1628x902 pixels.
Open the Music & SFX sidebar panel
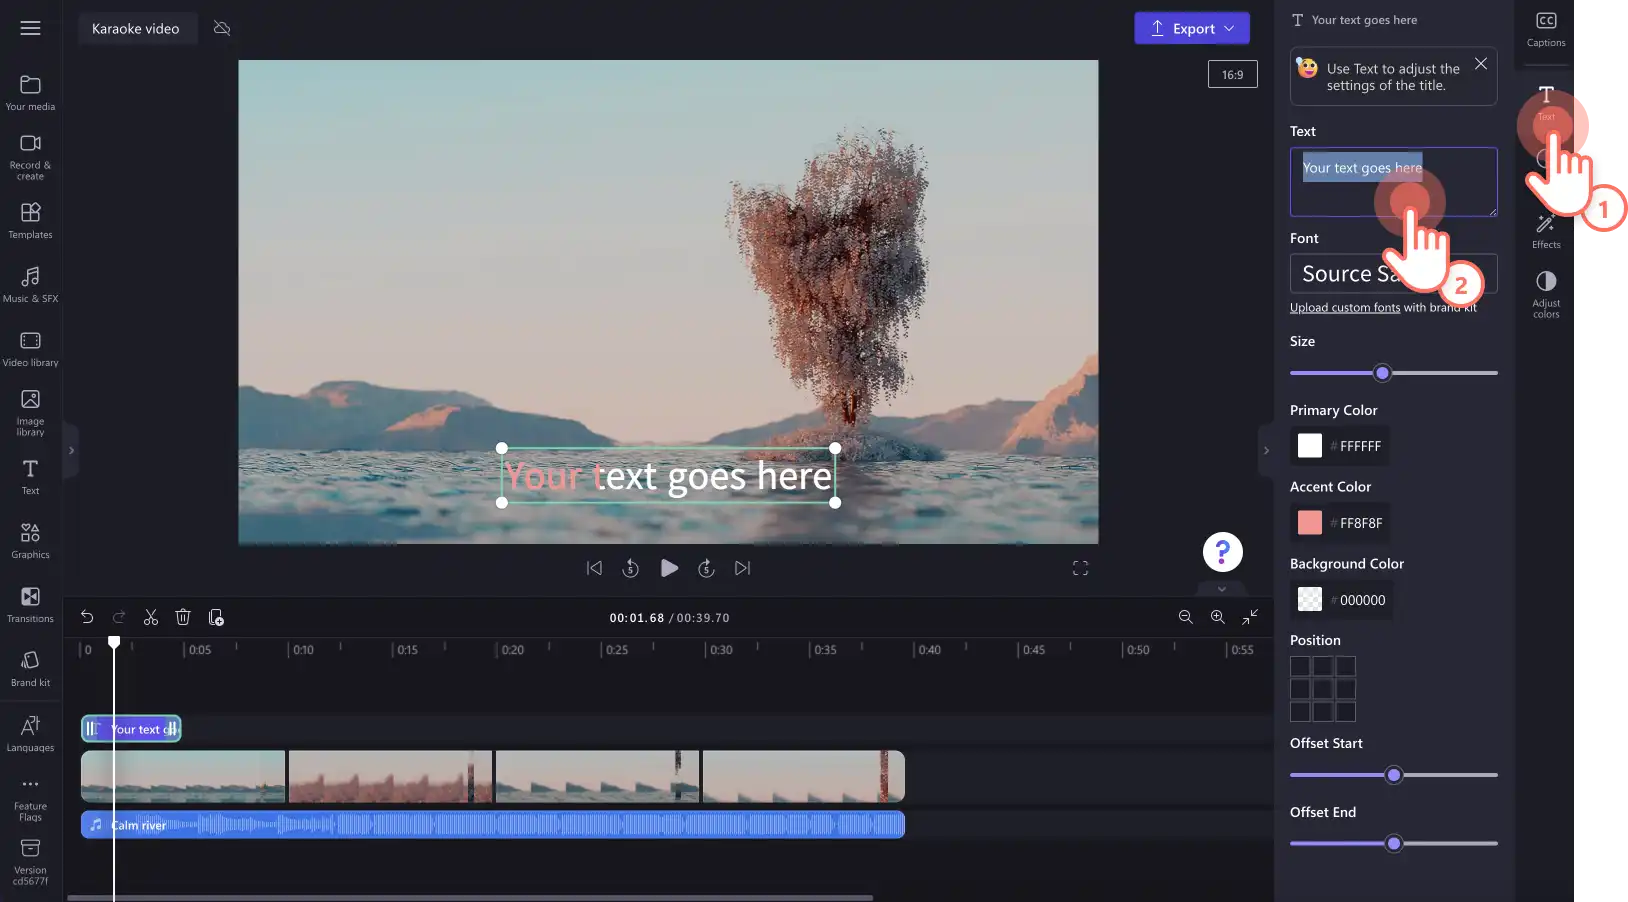pos(30,284)
